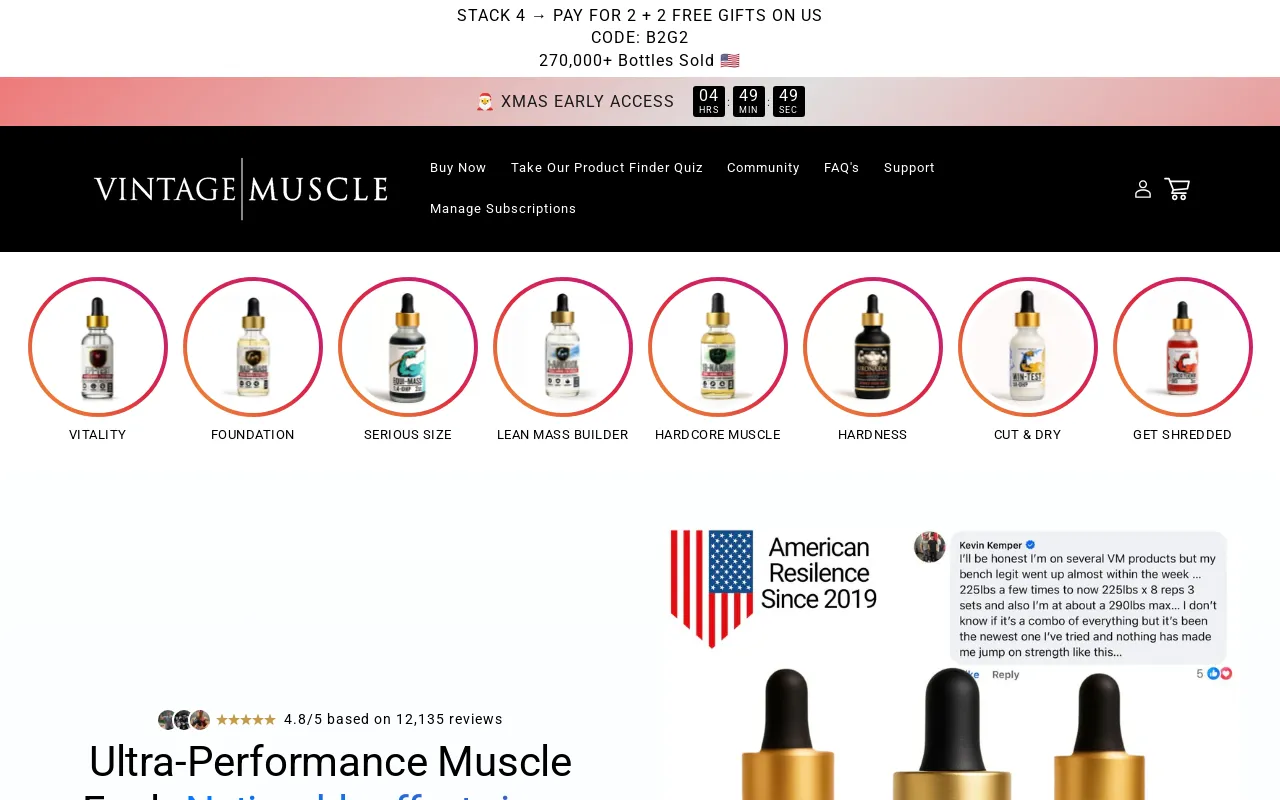Open the account login icon
1280x800 pixels.
1143,189
